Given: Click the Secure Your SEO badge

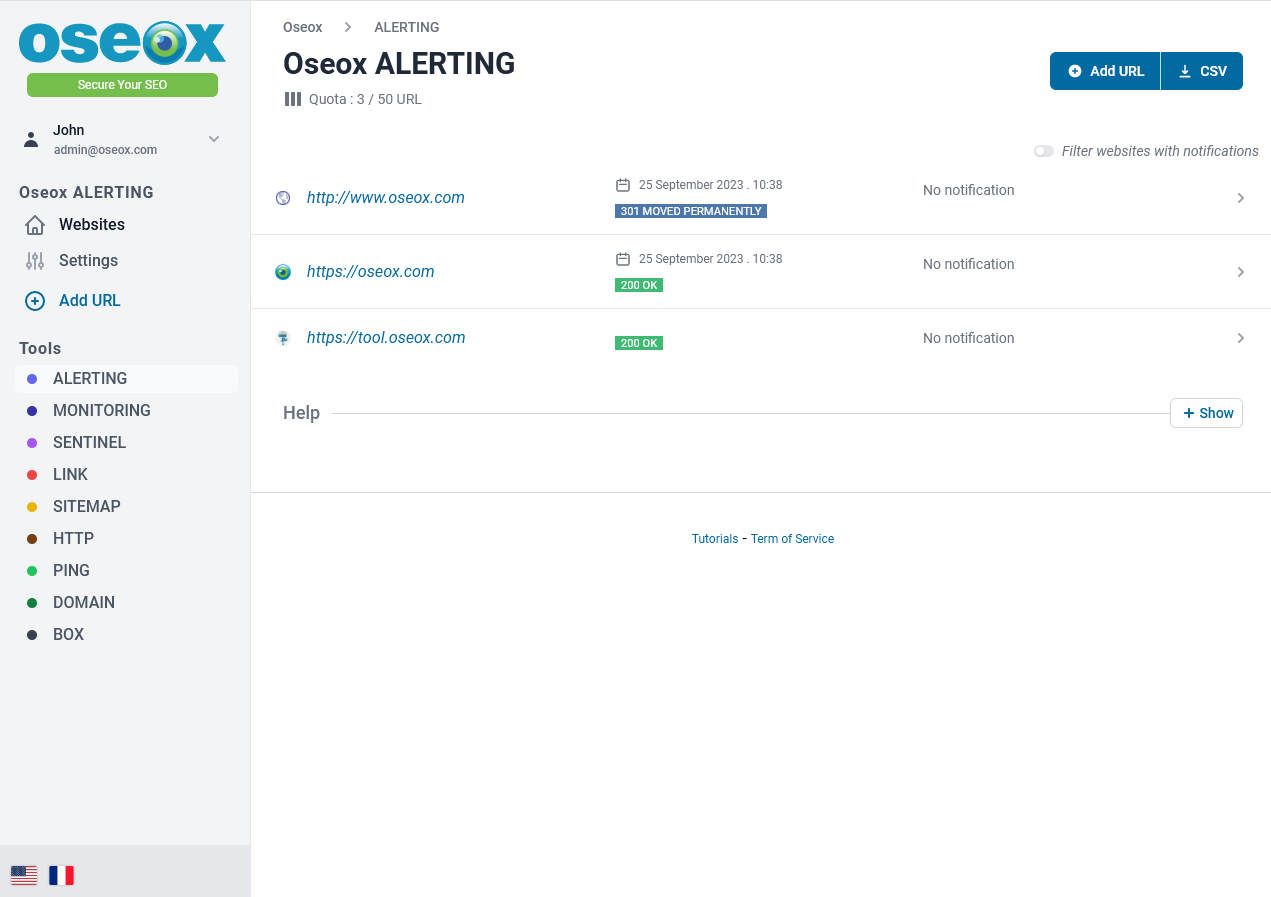Looking at the screenshot, I should point(122,85).
